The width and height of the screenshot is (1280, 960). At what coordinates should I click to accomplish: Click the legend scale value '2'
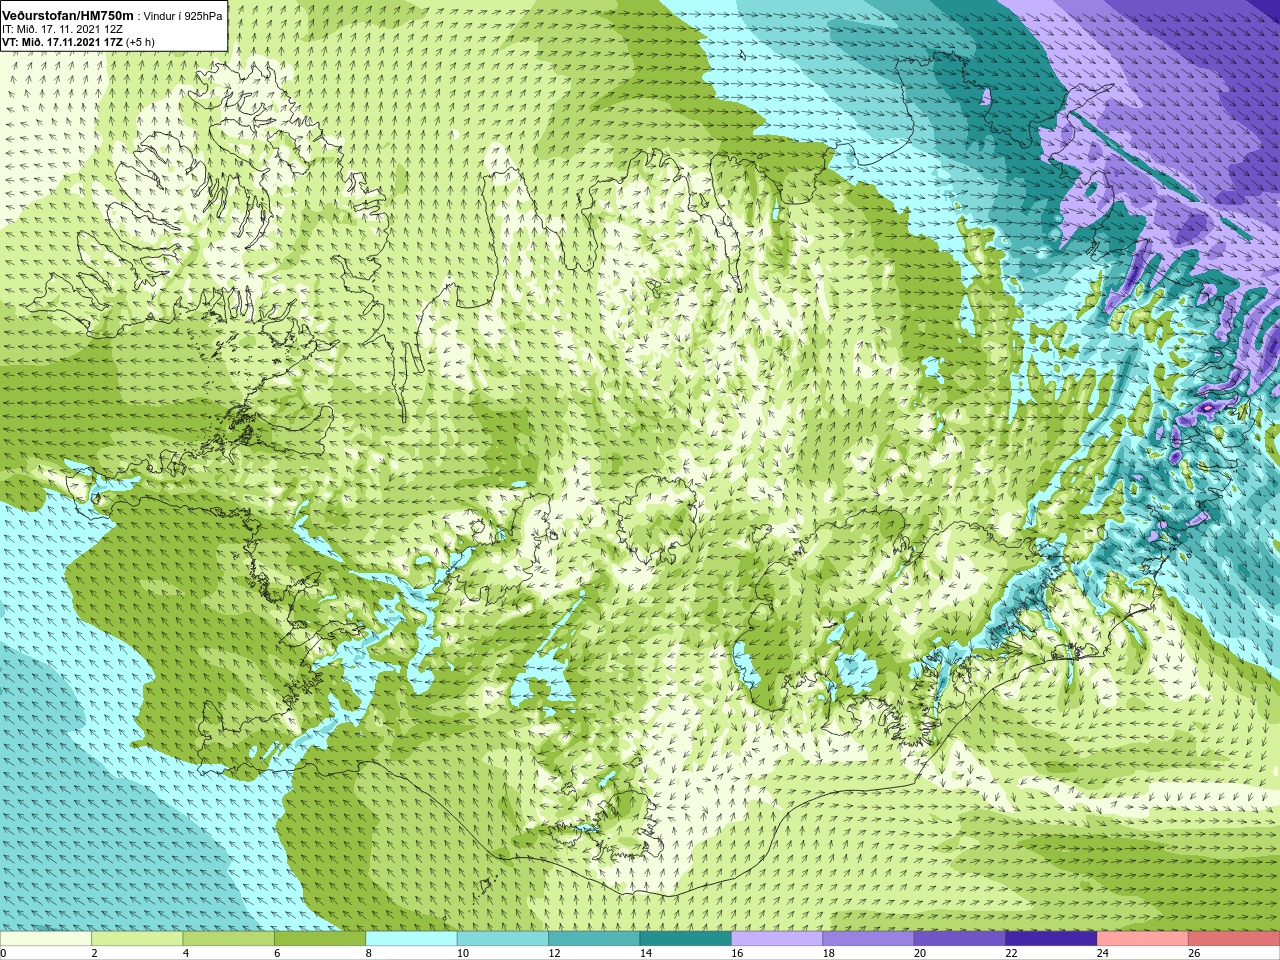pyautogui.click(x=94, y=953)
